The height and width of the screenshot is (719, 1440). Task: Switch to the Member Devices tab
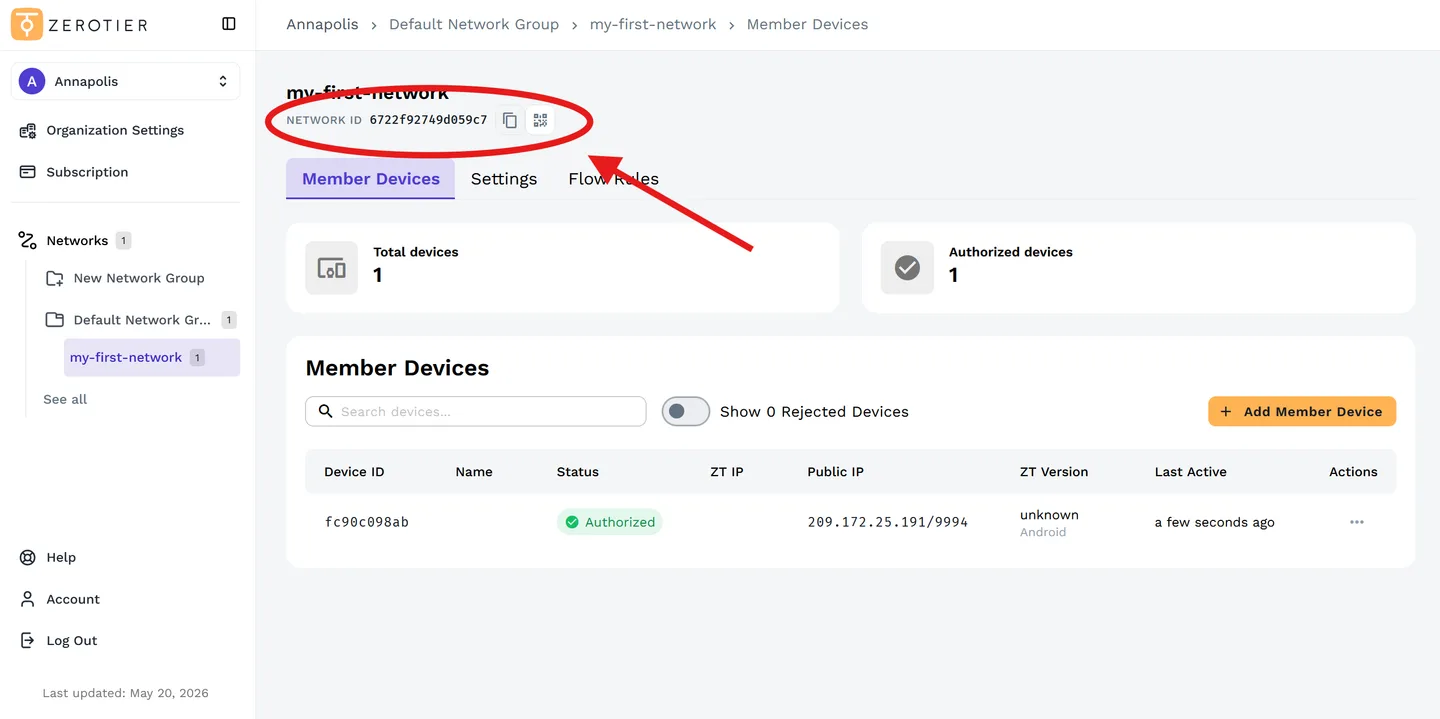[371, 179]
